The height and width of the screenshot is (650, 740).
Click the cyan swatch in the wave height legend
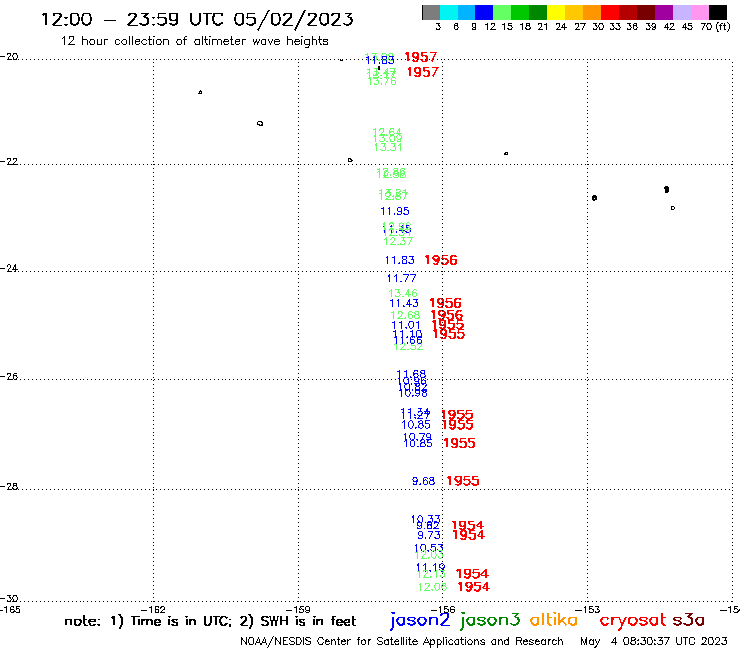449,12
